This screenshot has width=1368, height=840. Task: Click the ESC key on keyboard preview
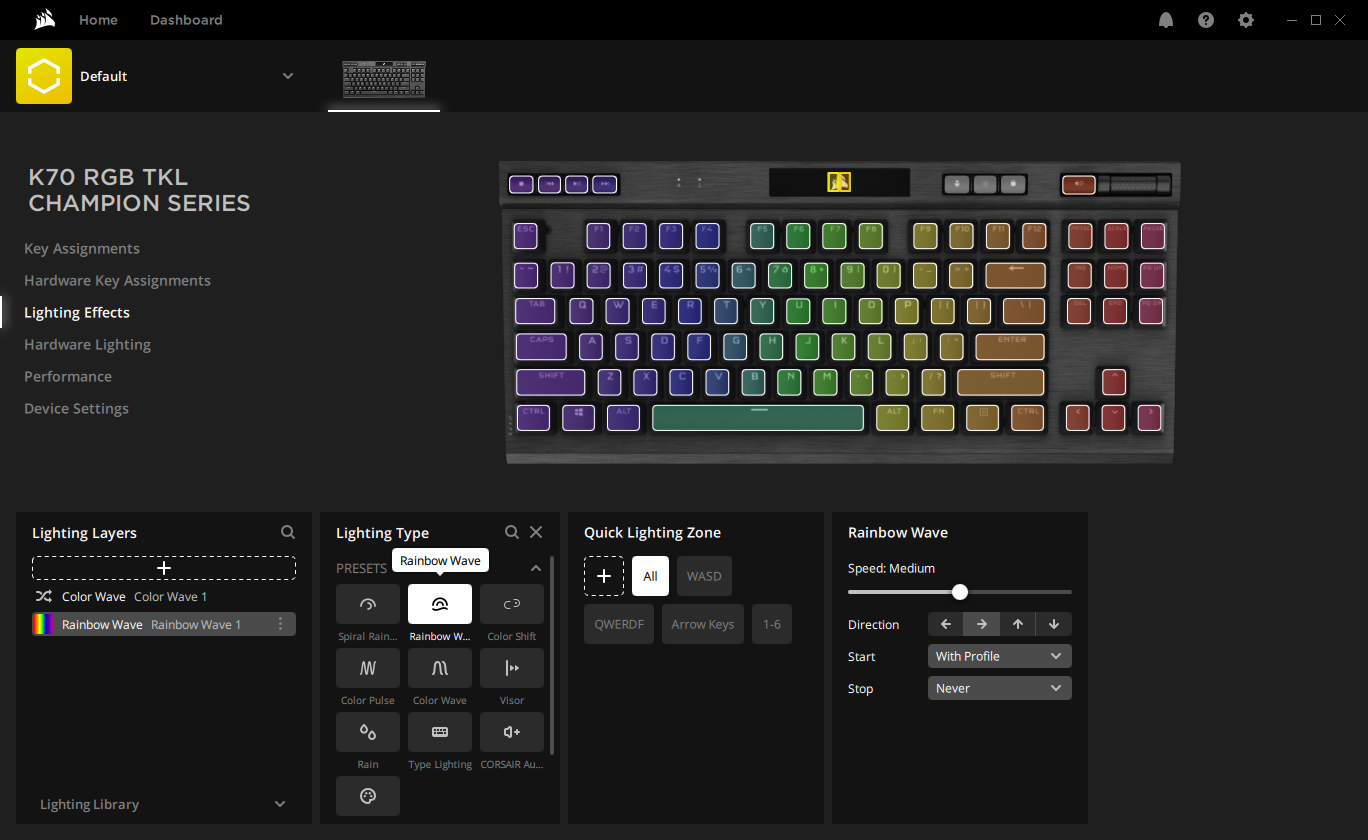[526, 236]
